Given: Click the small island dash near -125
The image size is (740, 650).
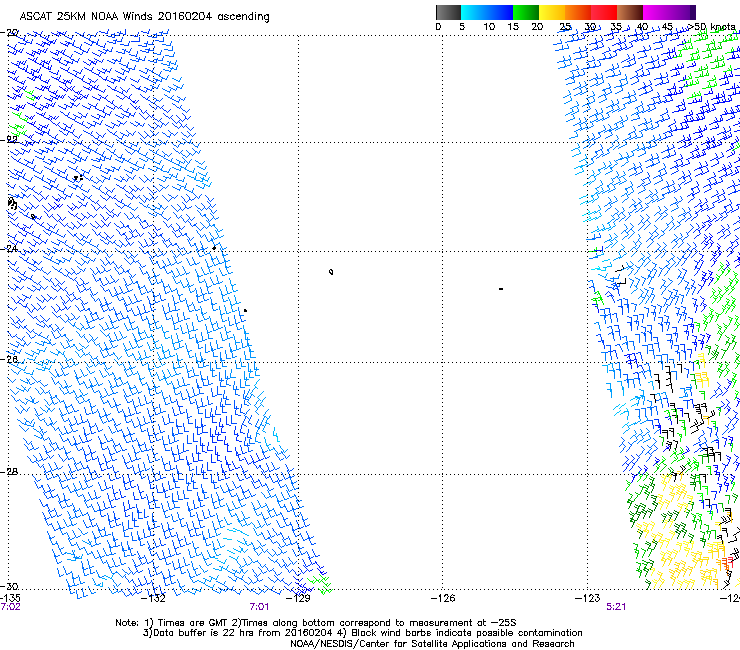Looking at the screenshot, I should 501,289.
